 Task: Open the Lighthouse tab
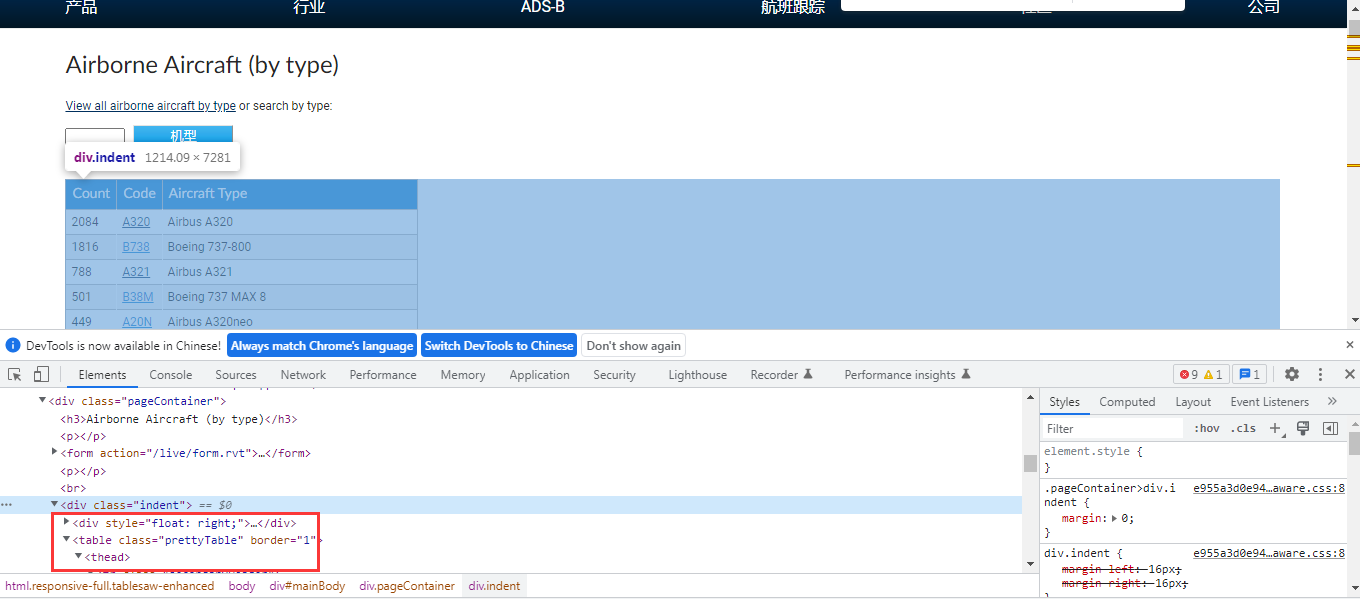point(697,375)
